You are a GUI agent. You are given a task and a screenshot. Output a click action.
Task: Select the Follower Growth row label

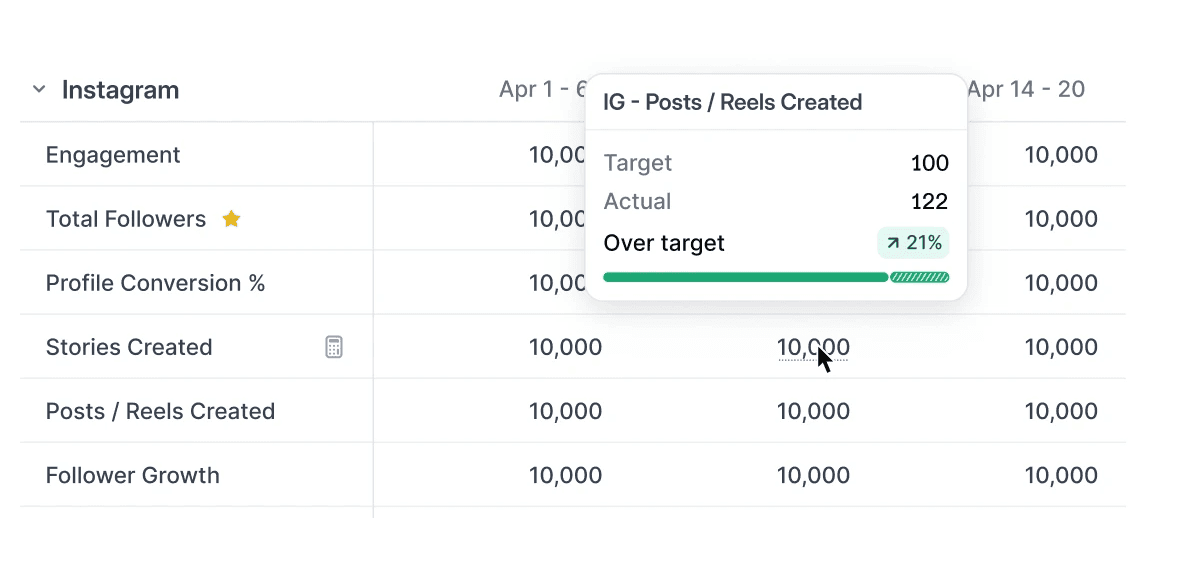click(132, 475)
